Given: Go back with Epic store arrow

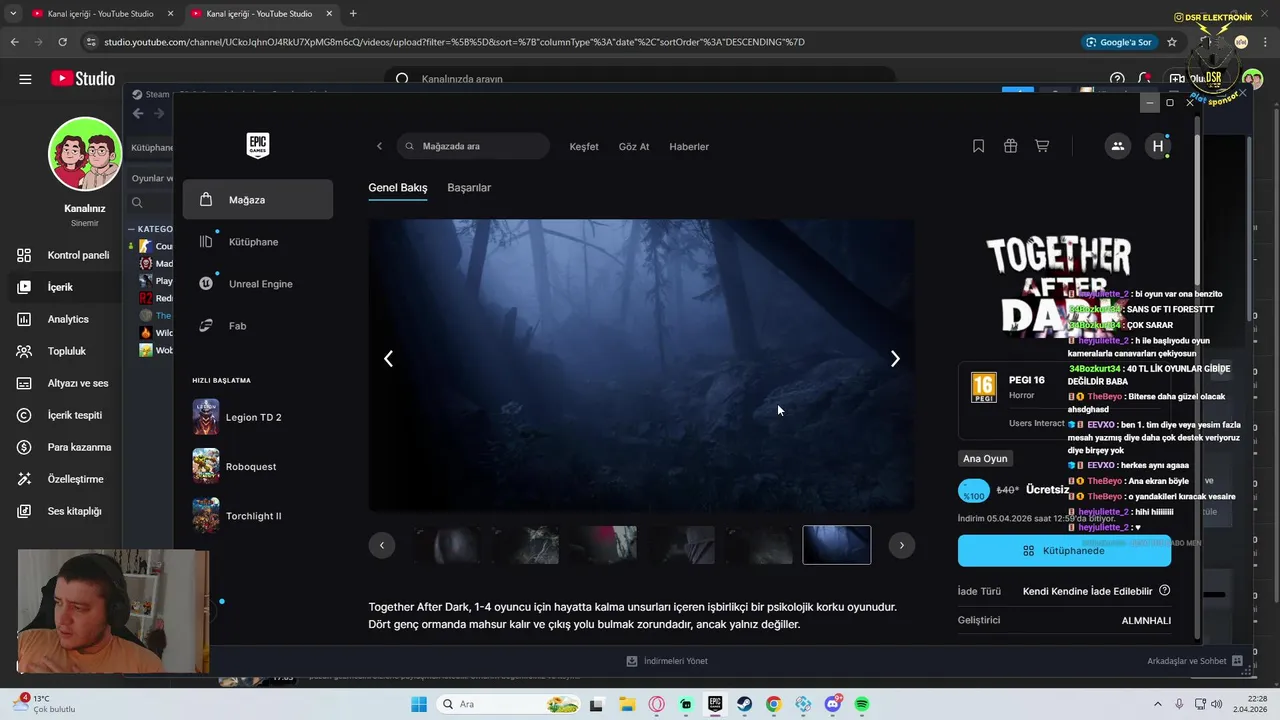Looking at the screenshot, I should (379, 146).
